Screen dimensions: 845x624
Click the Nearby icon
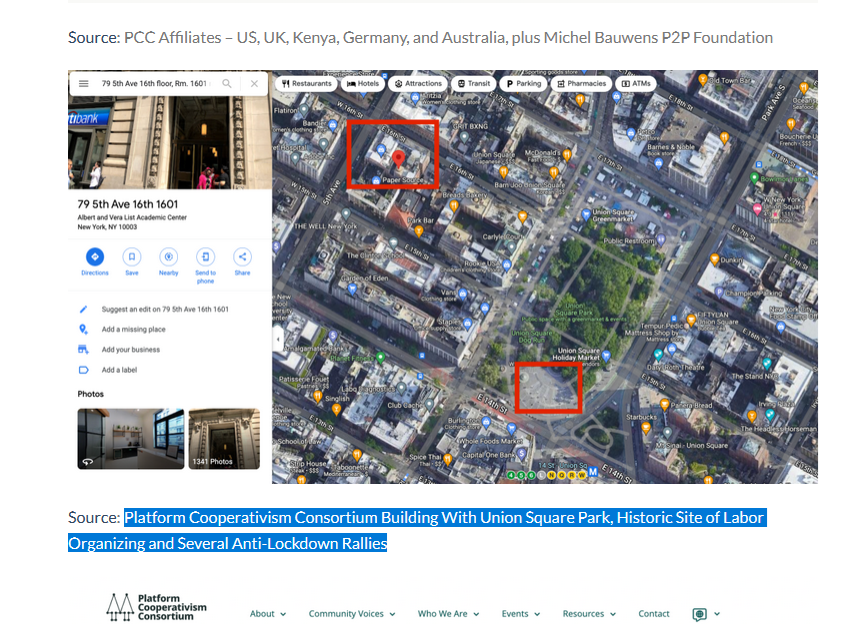(x=169, y=257)
